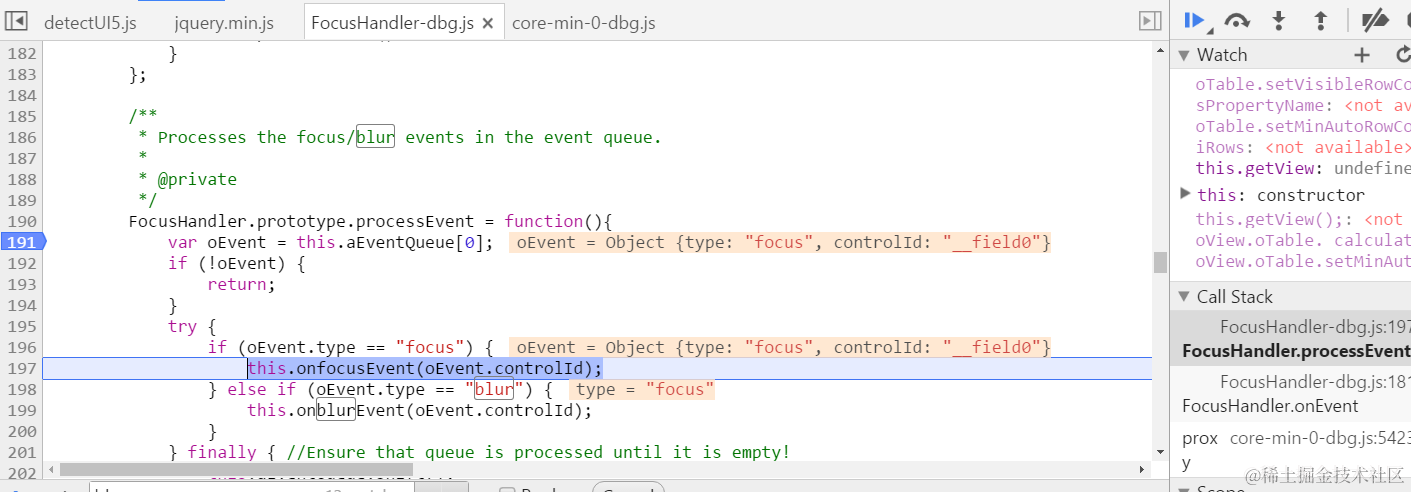Click the this.onblurEvent call on line 199
1411x492 pixels.
tap(420, 410)
